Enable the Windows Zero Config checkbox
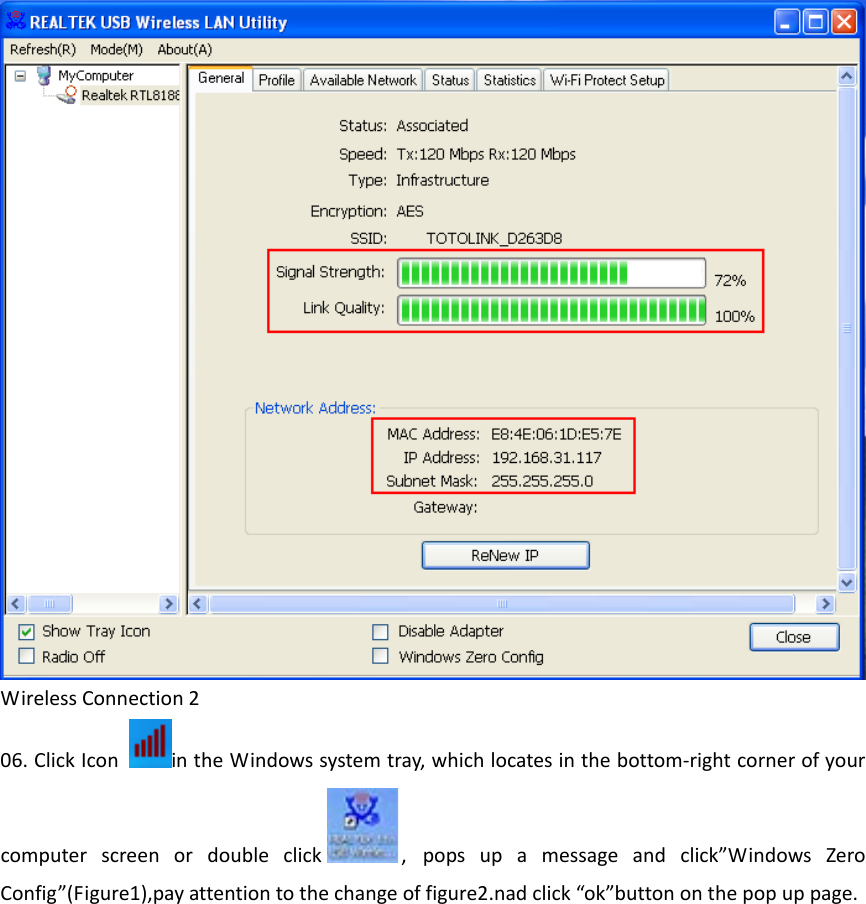Screen dimensions: 866x904 pyautogui.click(x=380, y=657)
